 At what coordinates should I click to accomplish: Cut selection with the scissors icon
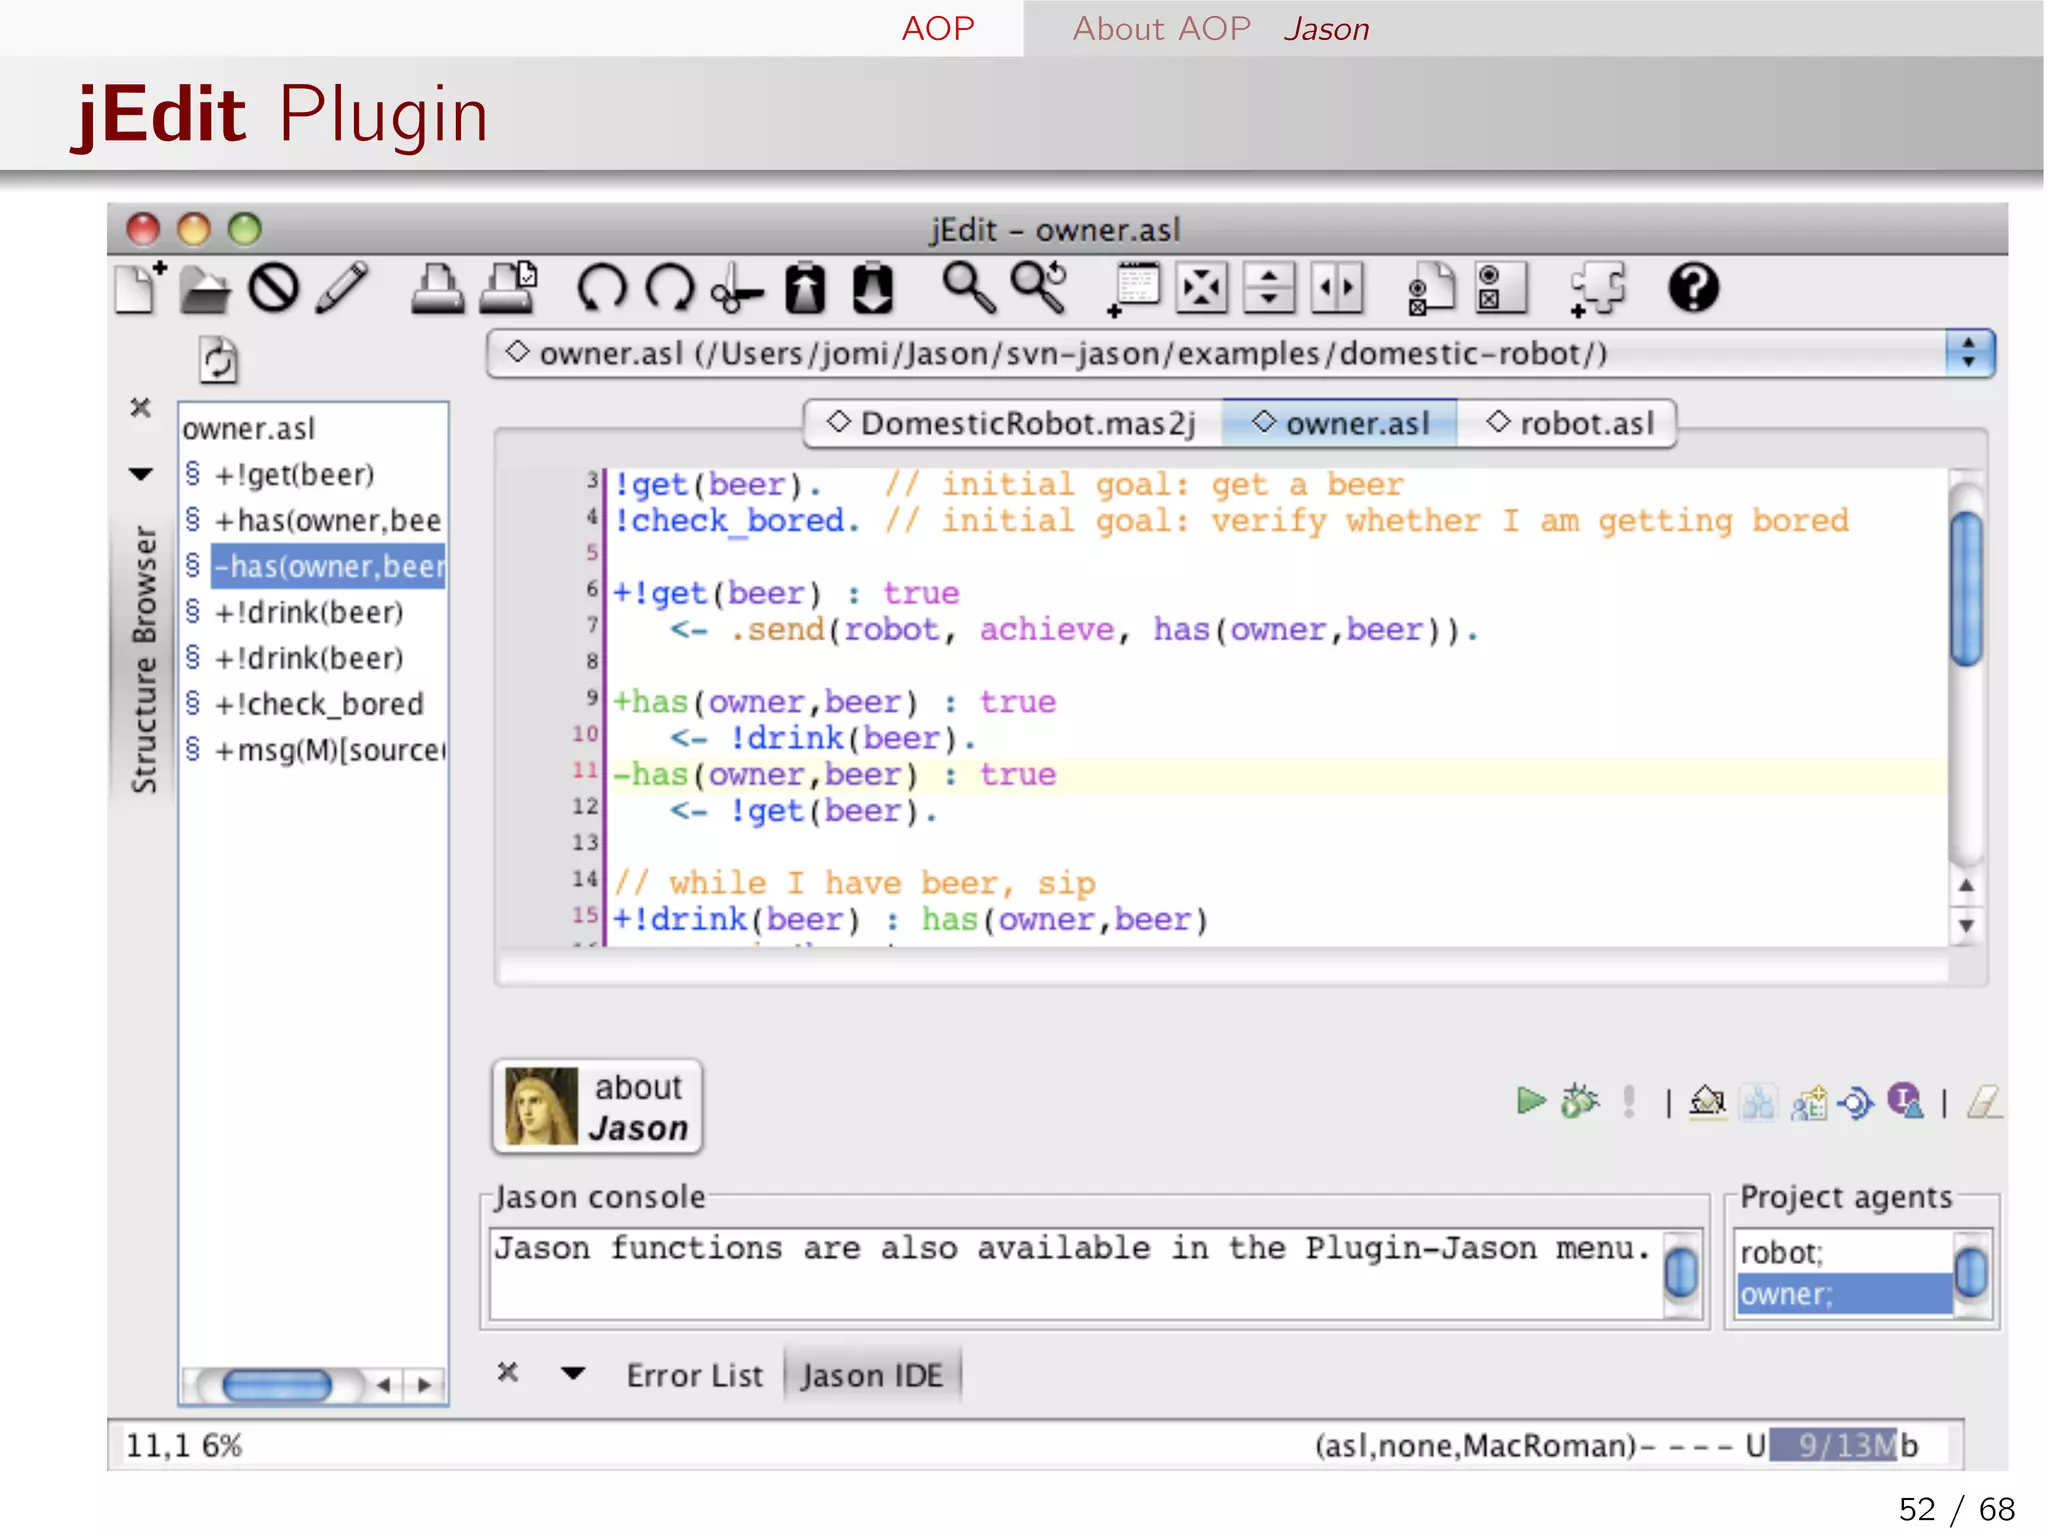[737, 289]
